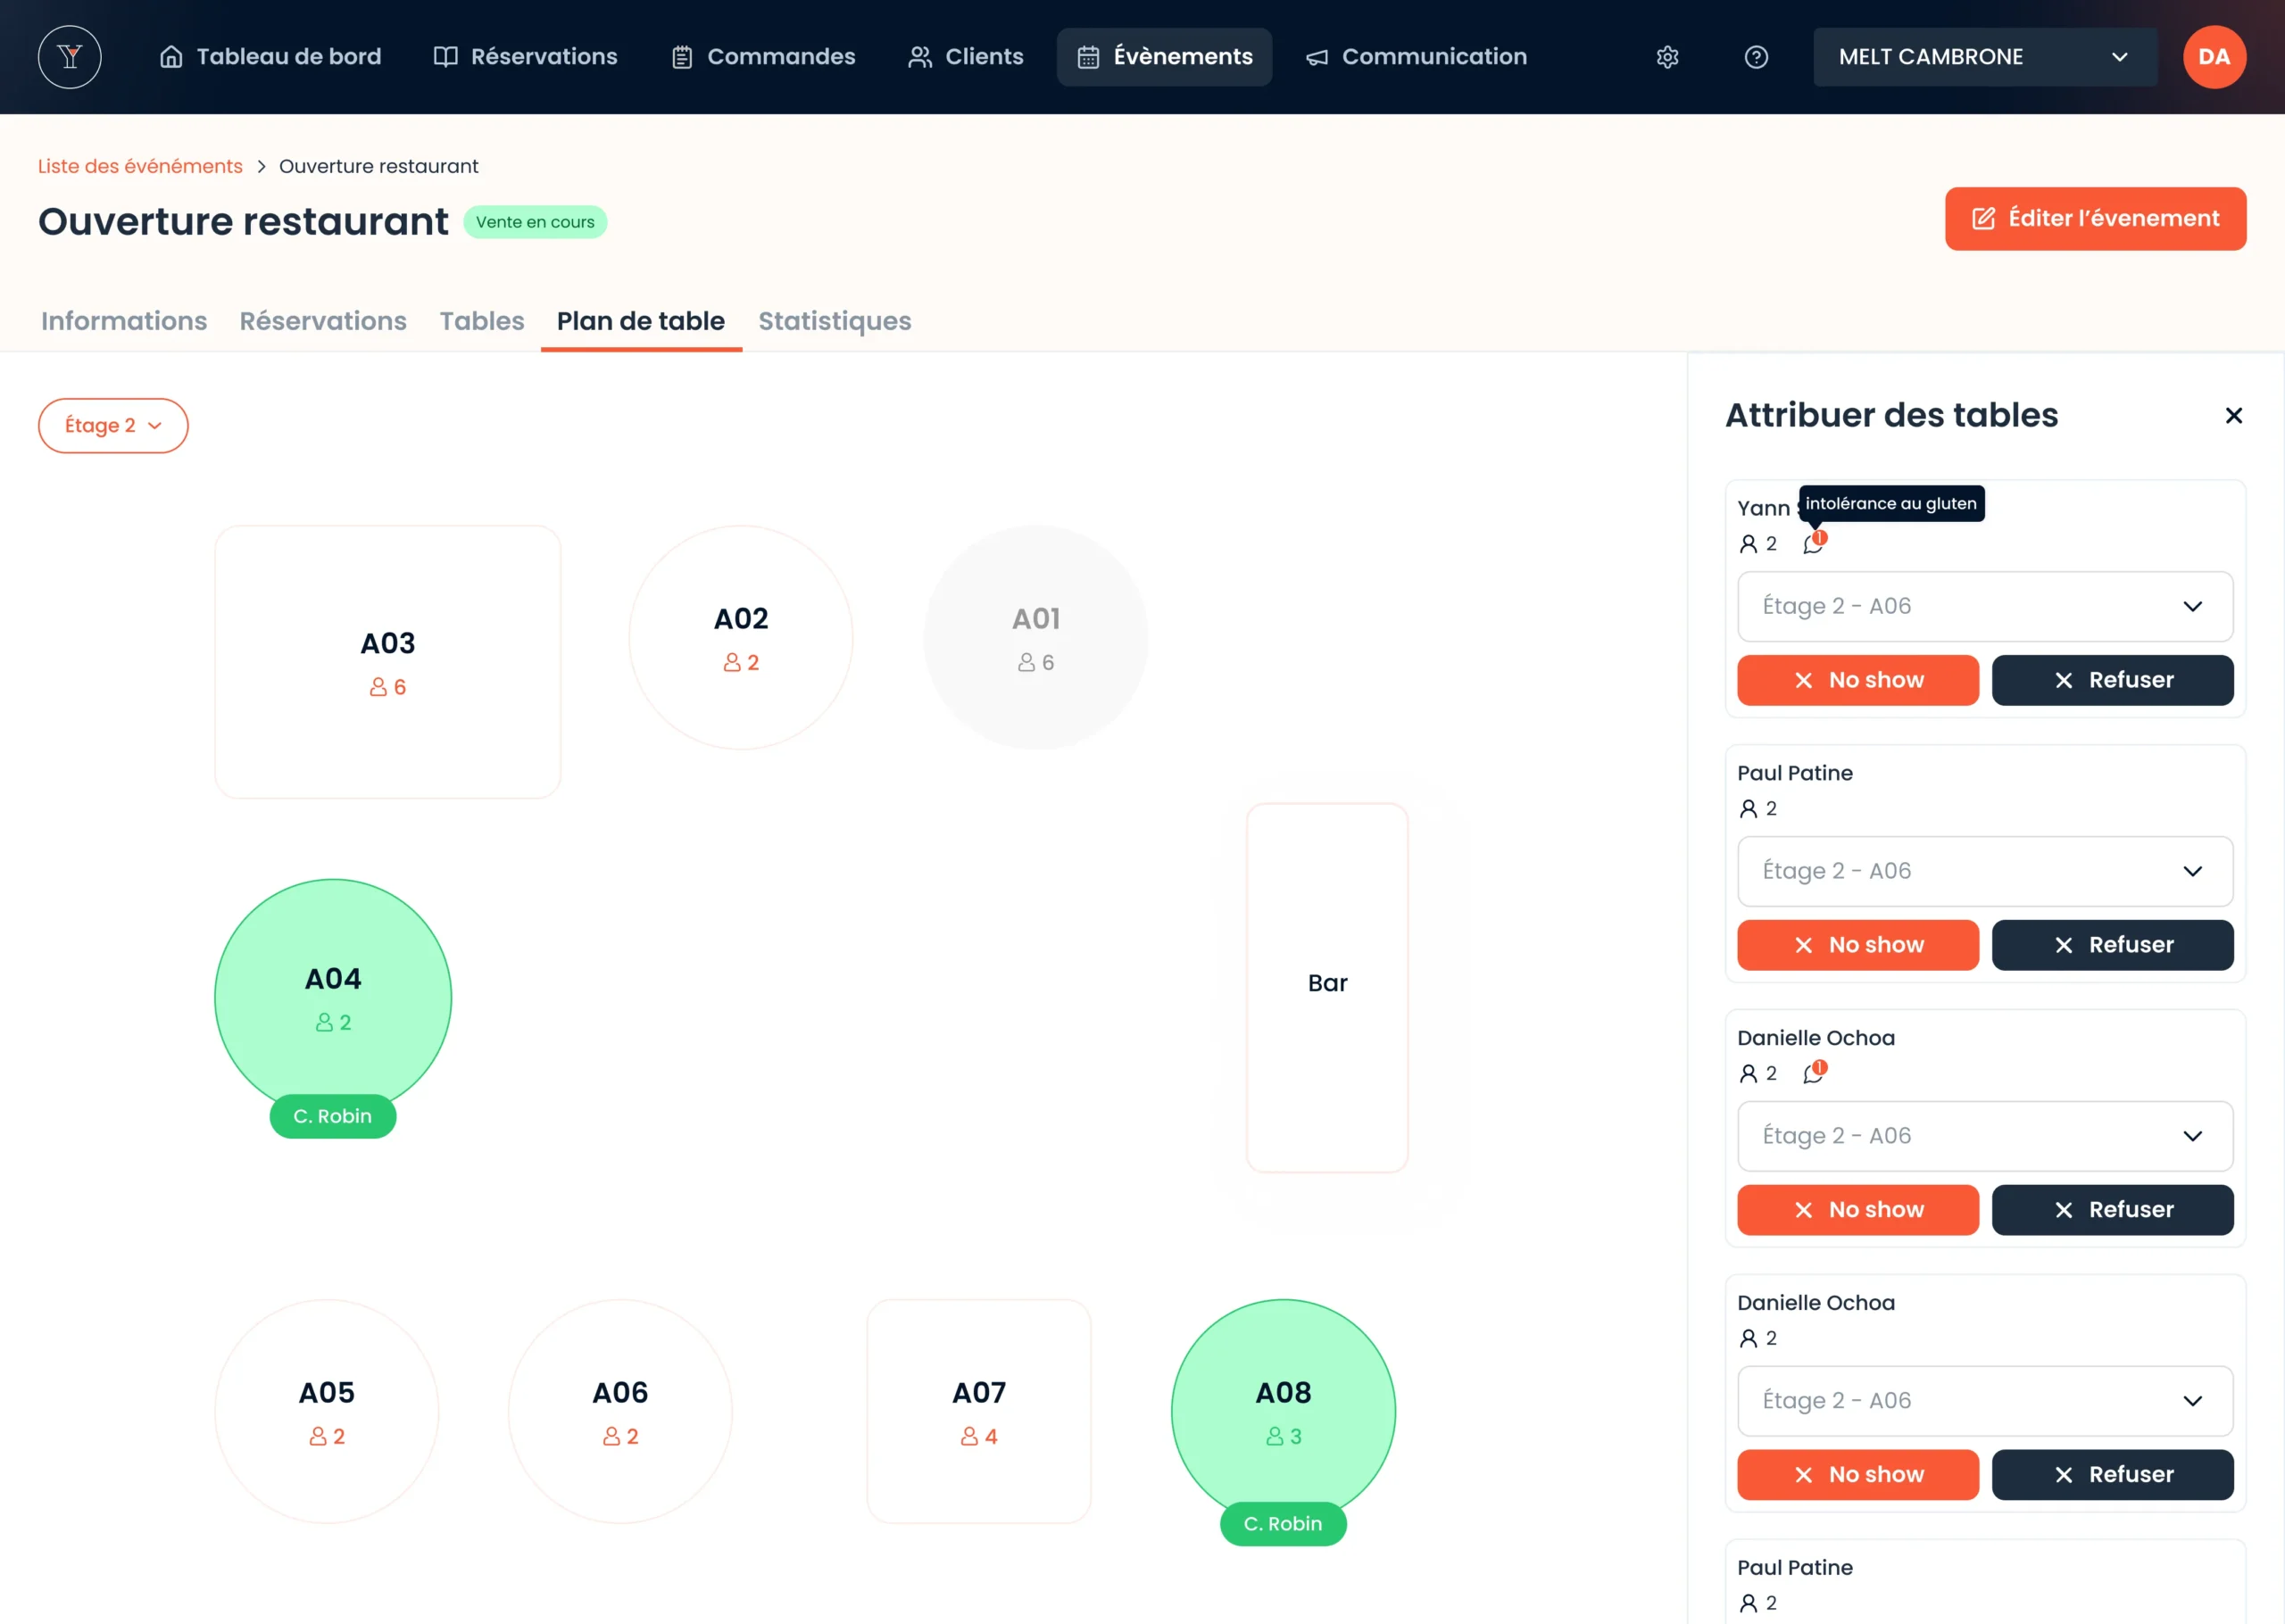Open Tableau de bord home page
The width and height of the screenshot is (2285, 1624).
click(270, 57)
